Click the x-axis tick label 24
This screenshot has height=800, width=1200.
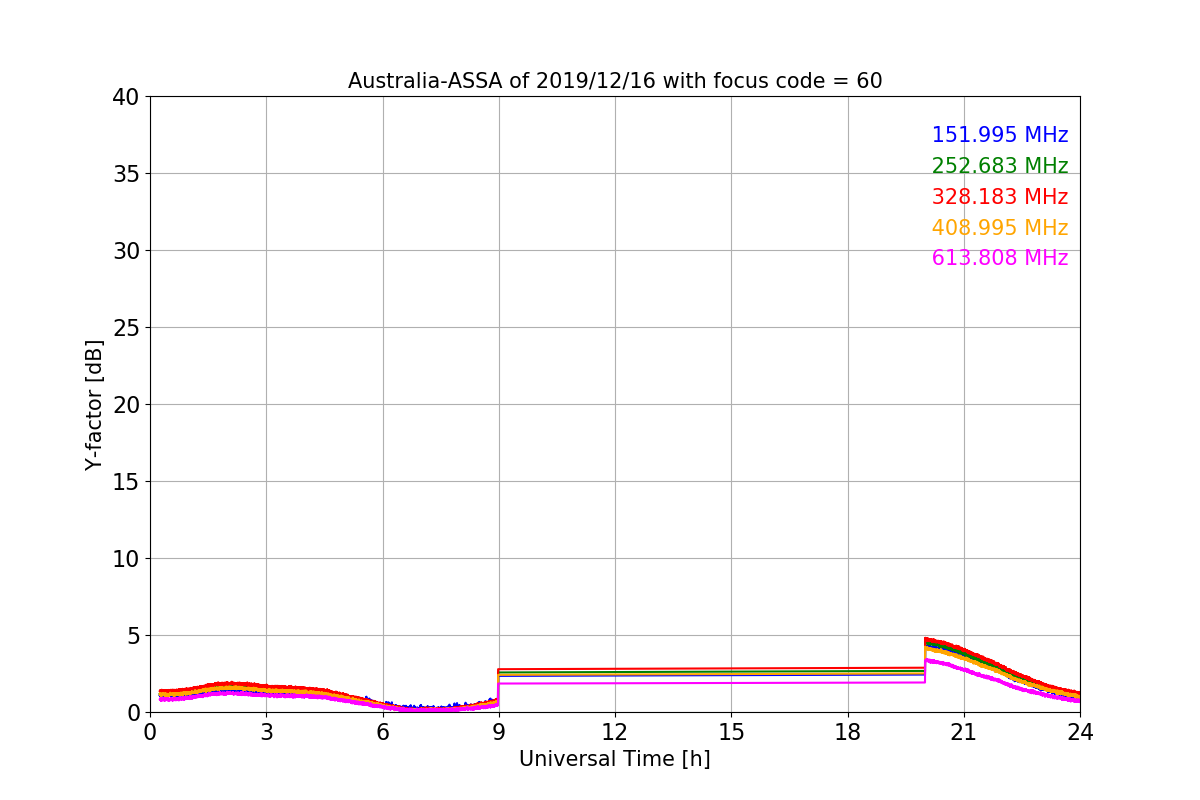[x=1080, y=732]
